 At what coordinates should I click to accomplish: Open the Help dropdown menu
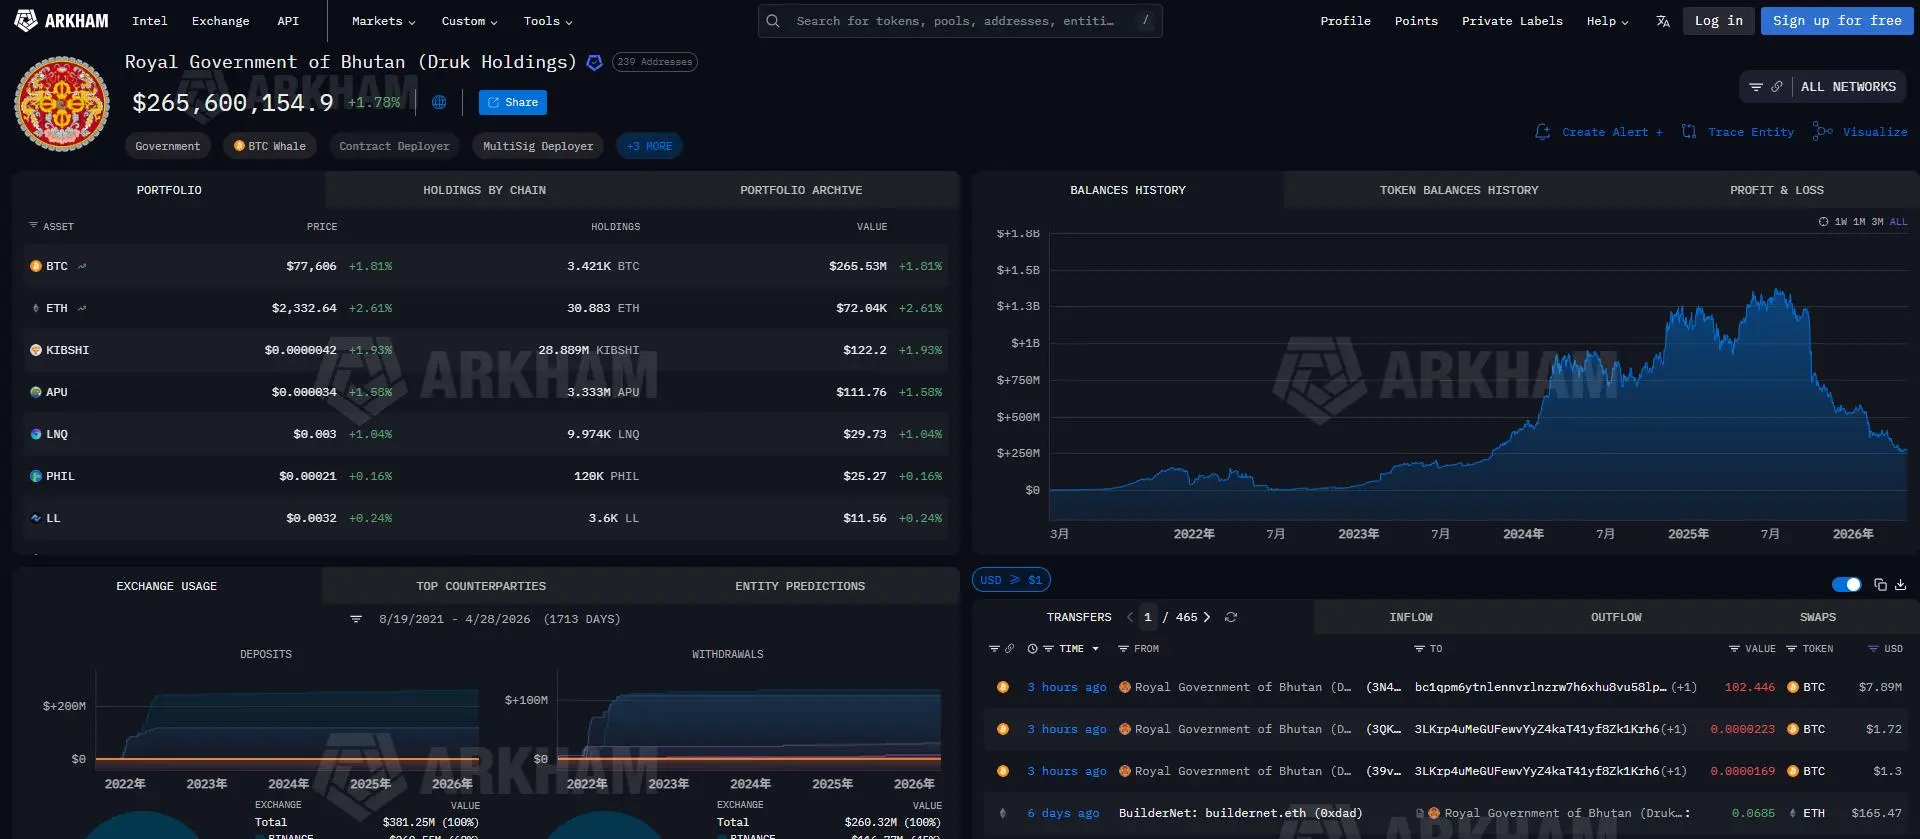pos(1607,21)
